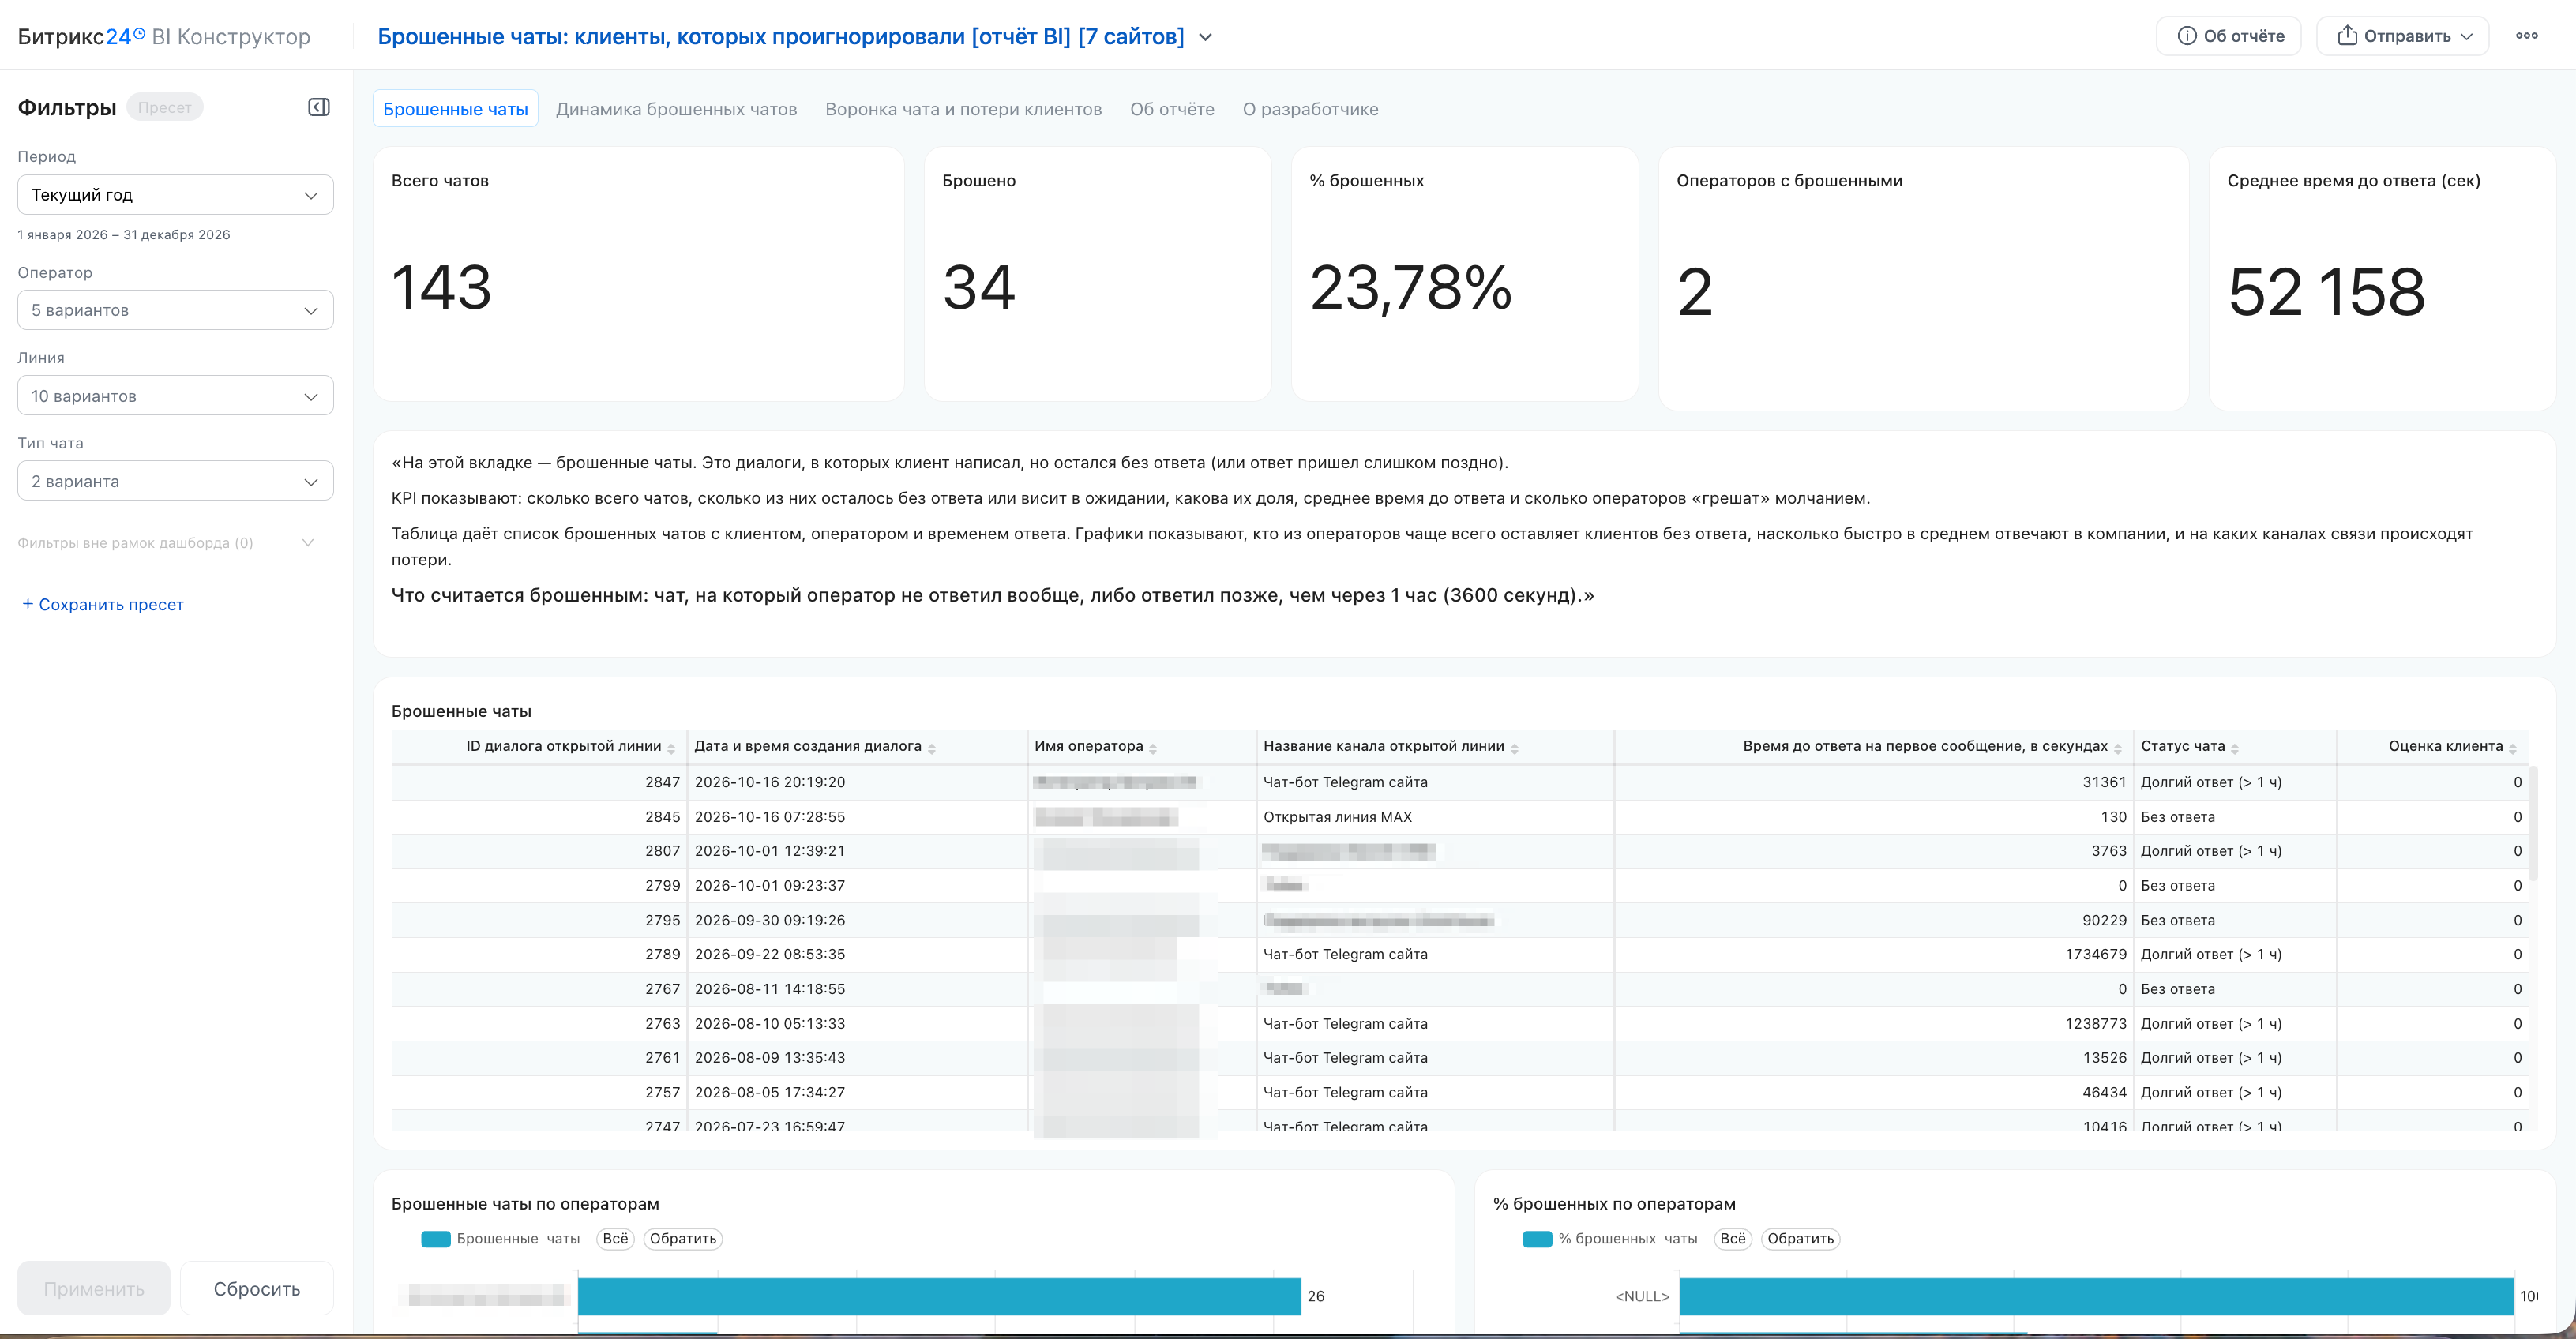
Task: Toggle Брошенные чаты legend swatch
Action: coord(436,1239)
